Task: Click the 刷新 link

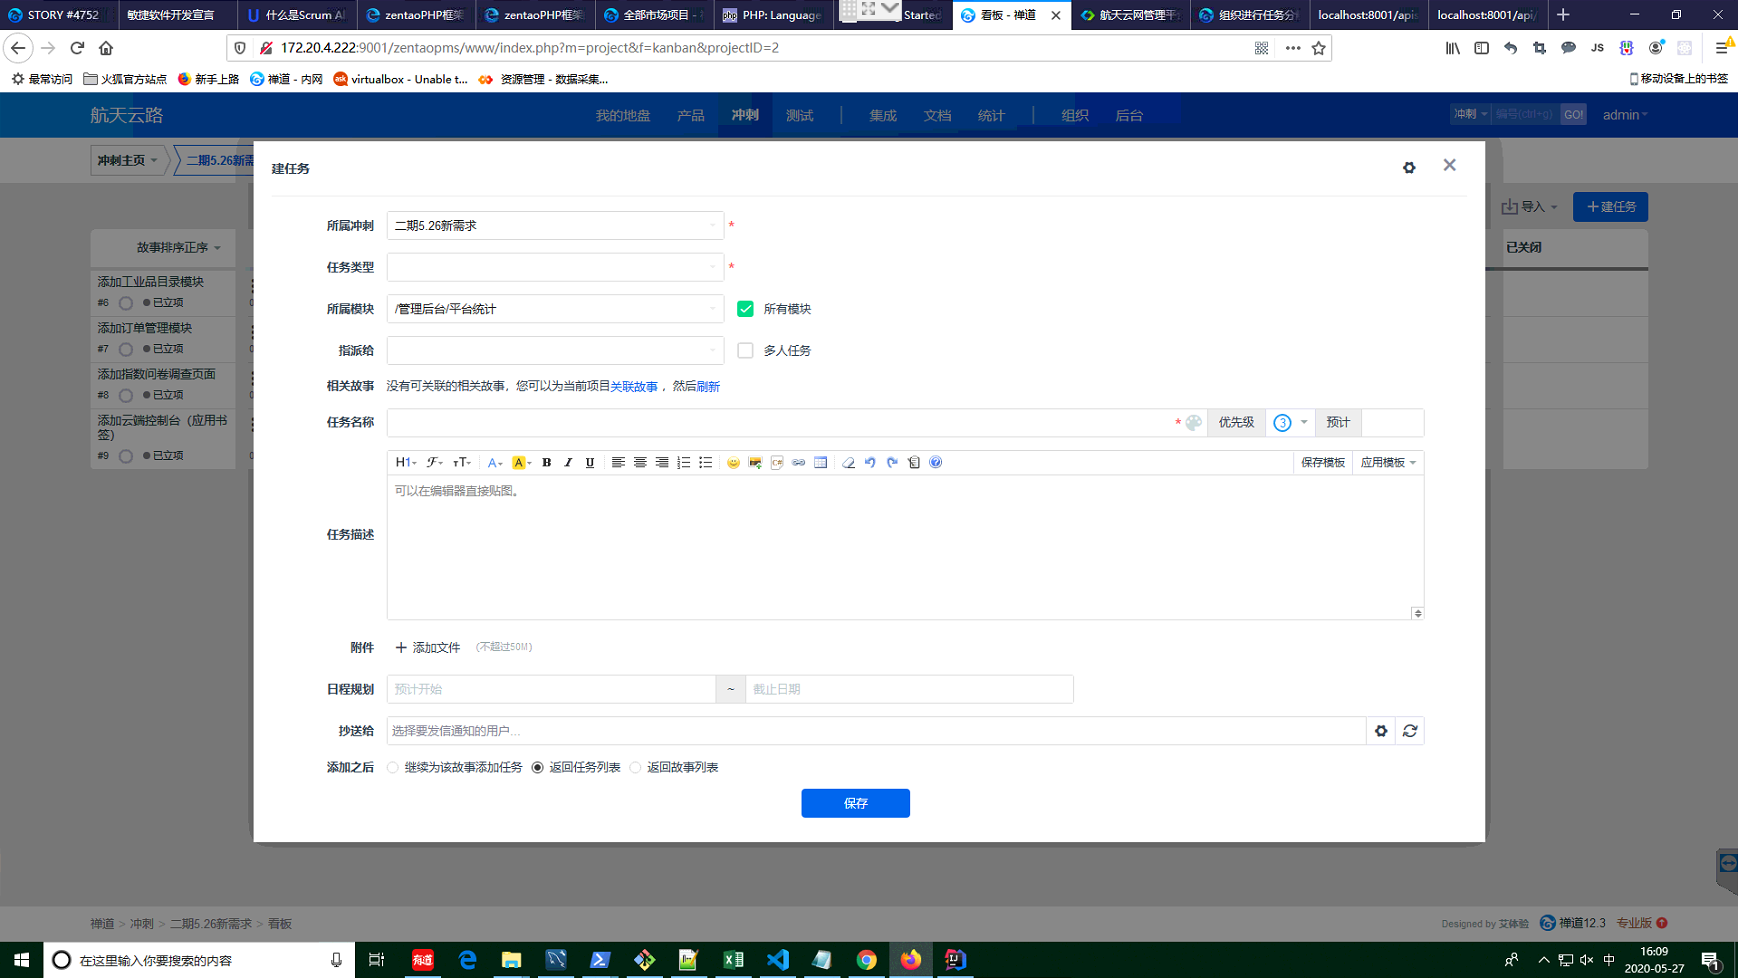Action: (x=708, y=386)
